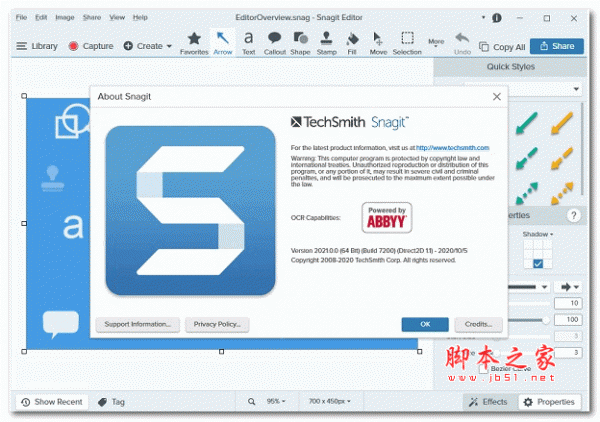Open the line style dropdown
The height and width of the screenshot is (422, 600).
(544, 287)
